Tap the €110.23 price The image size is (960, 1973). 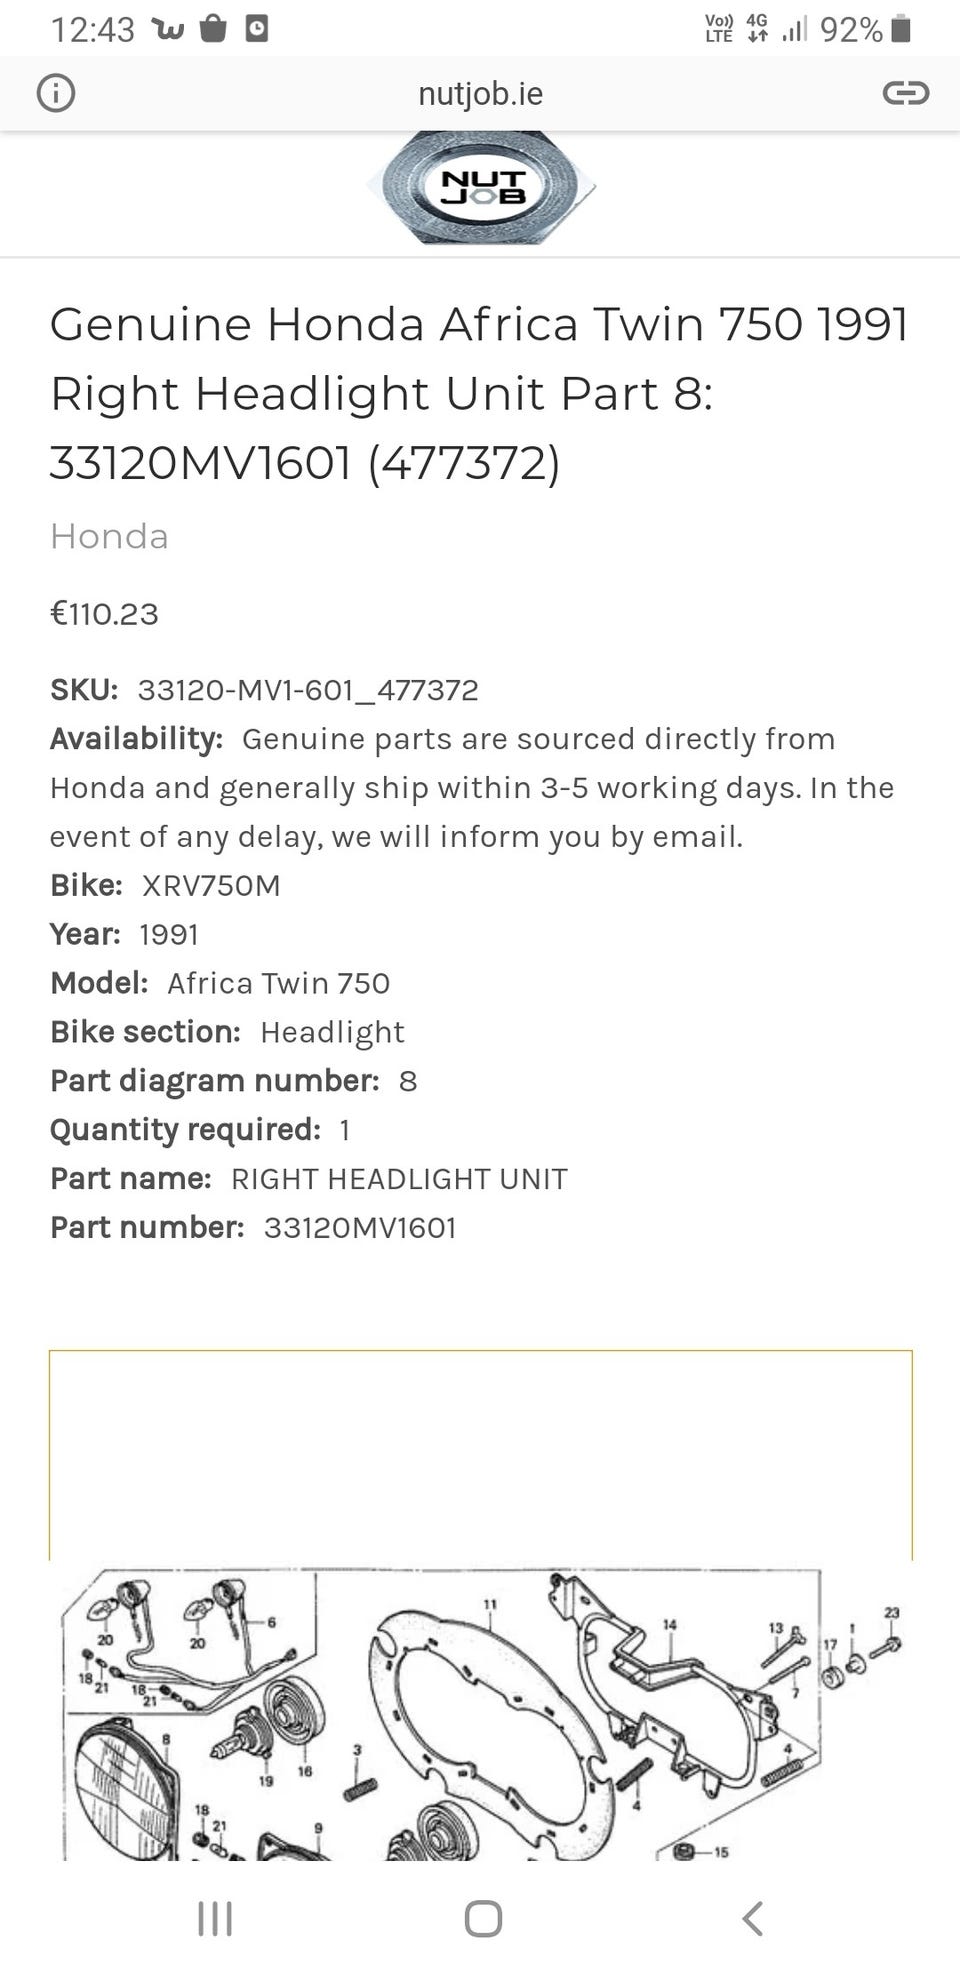pyautogui.click(x=104, y=614)
